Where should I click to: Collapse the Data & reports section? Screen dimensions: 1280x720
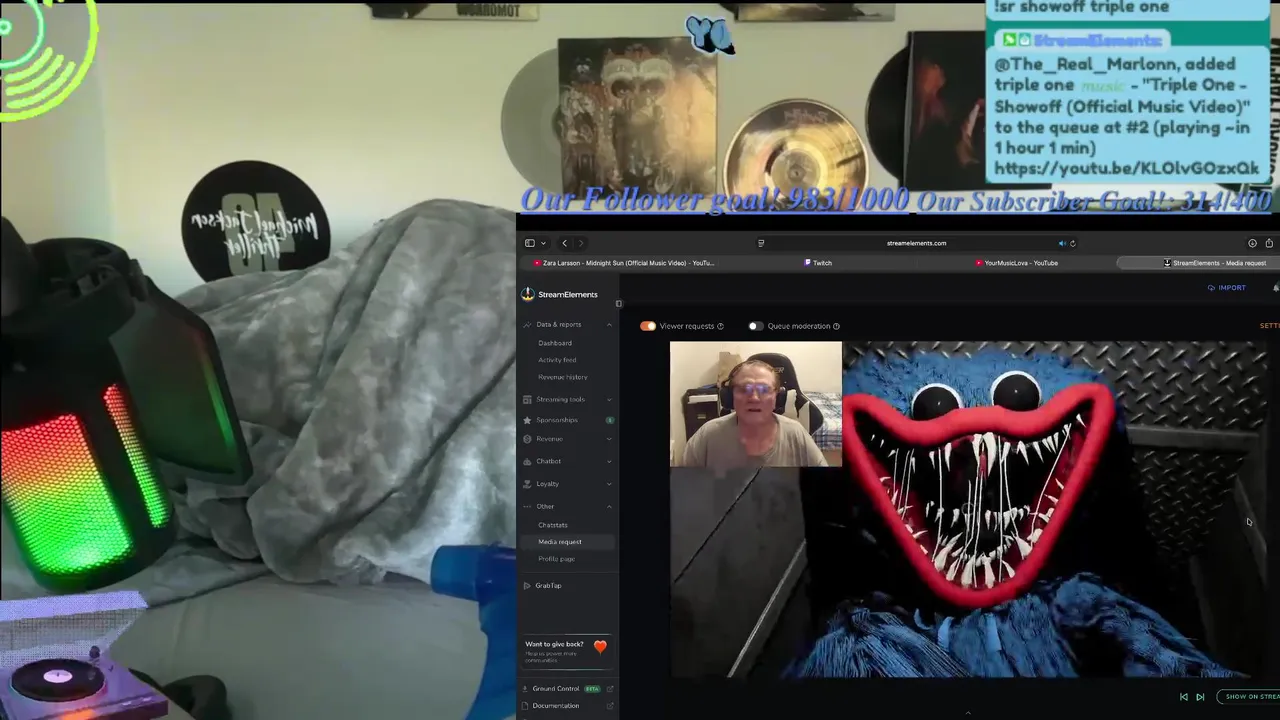[x=609, y=324]
